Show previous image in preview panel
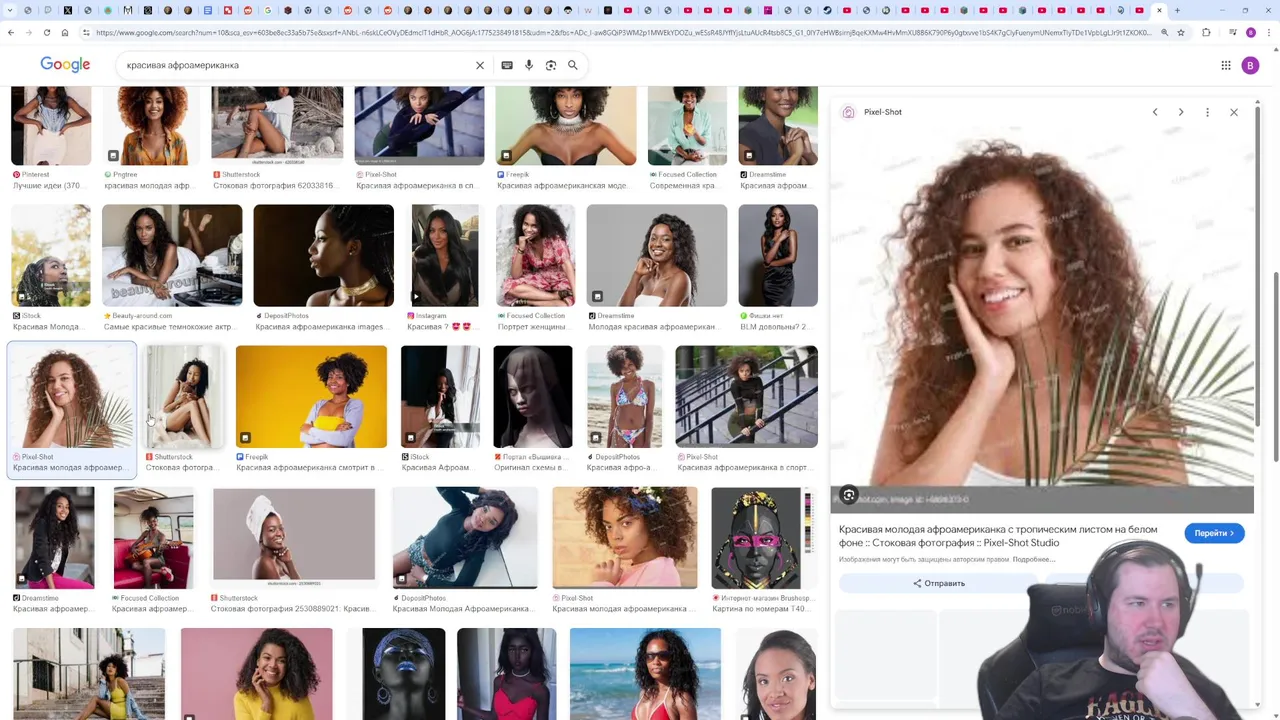Screen dimensions: 1280x720 1155,112
